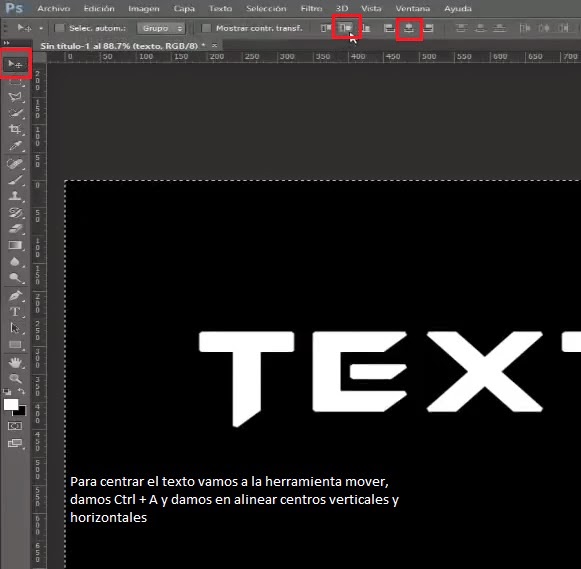Open the 3D menu
Screen dimensions: 581x569
pos(342,9)
